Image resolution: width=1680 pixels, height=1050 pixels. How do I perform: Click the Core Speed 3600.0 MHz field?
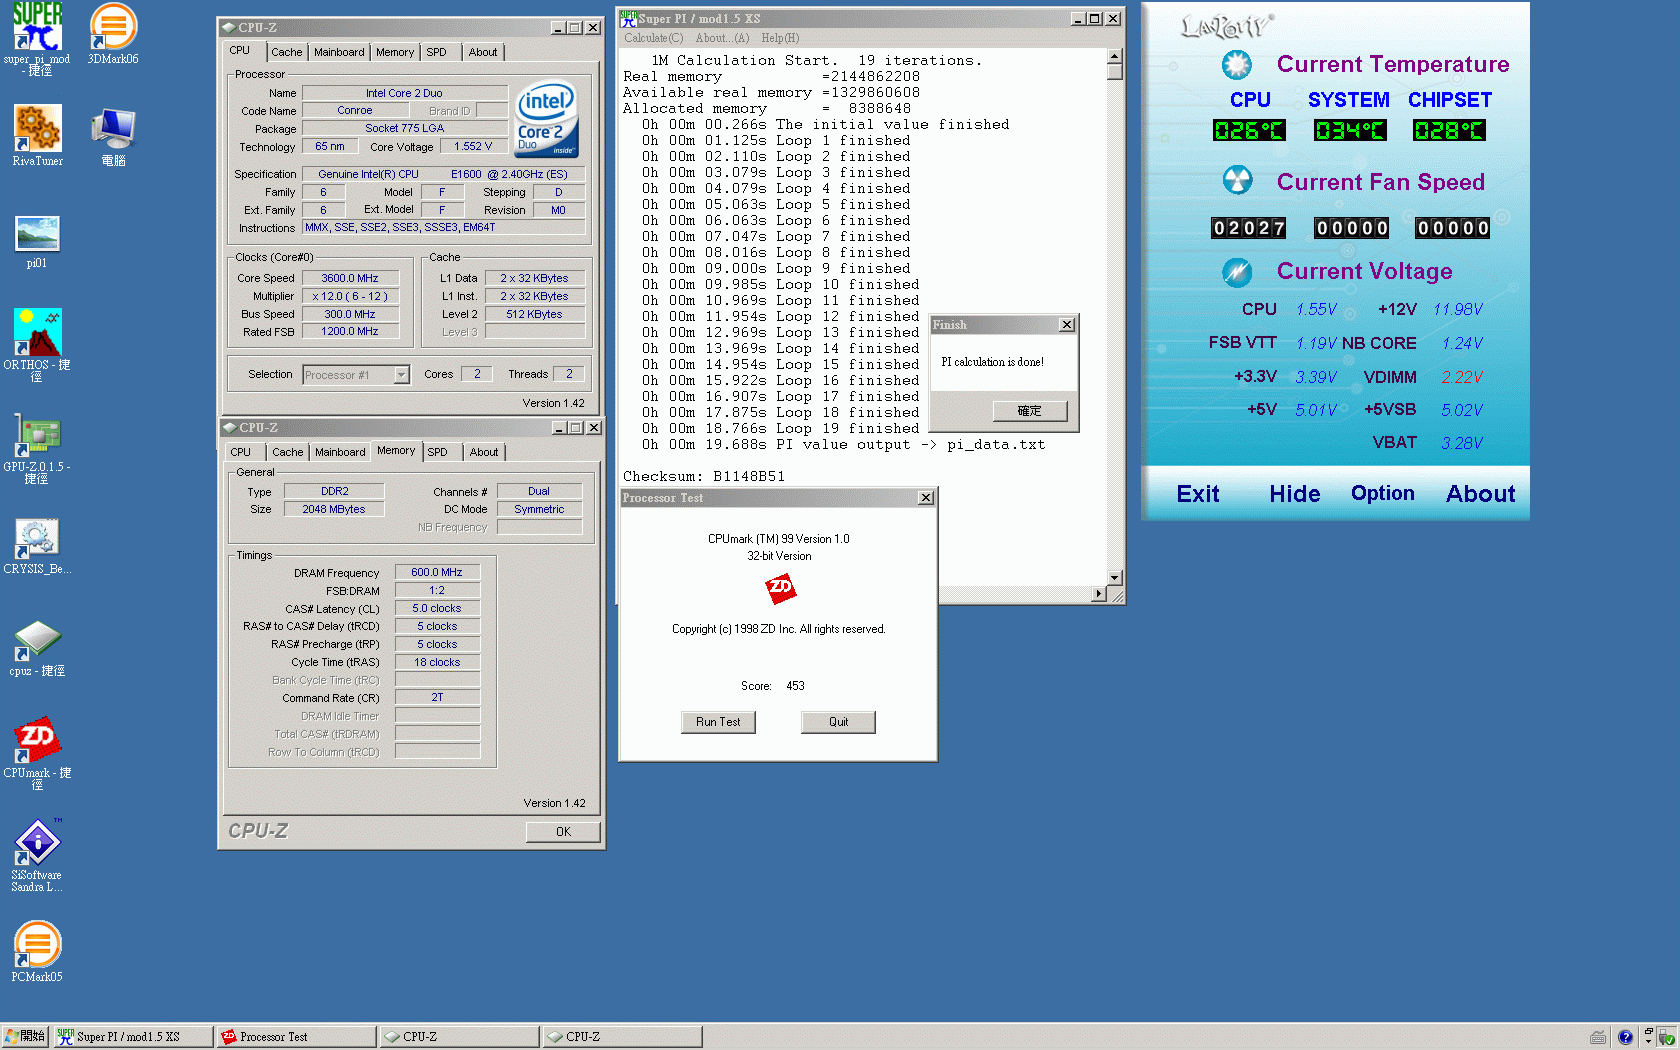pyautogui.click(x=350, y=278)
